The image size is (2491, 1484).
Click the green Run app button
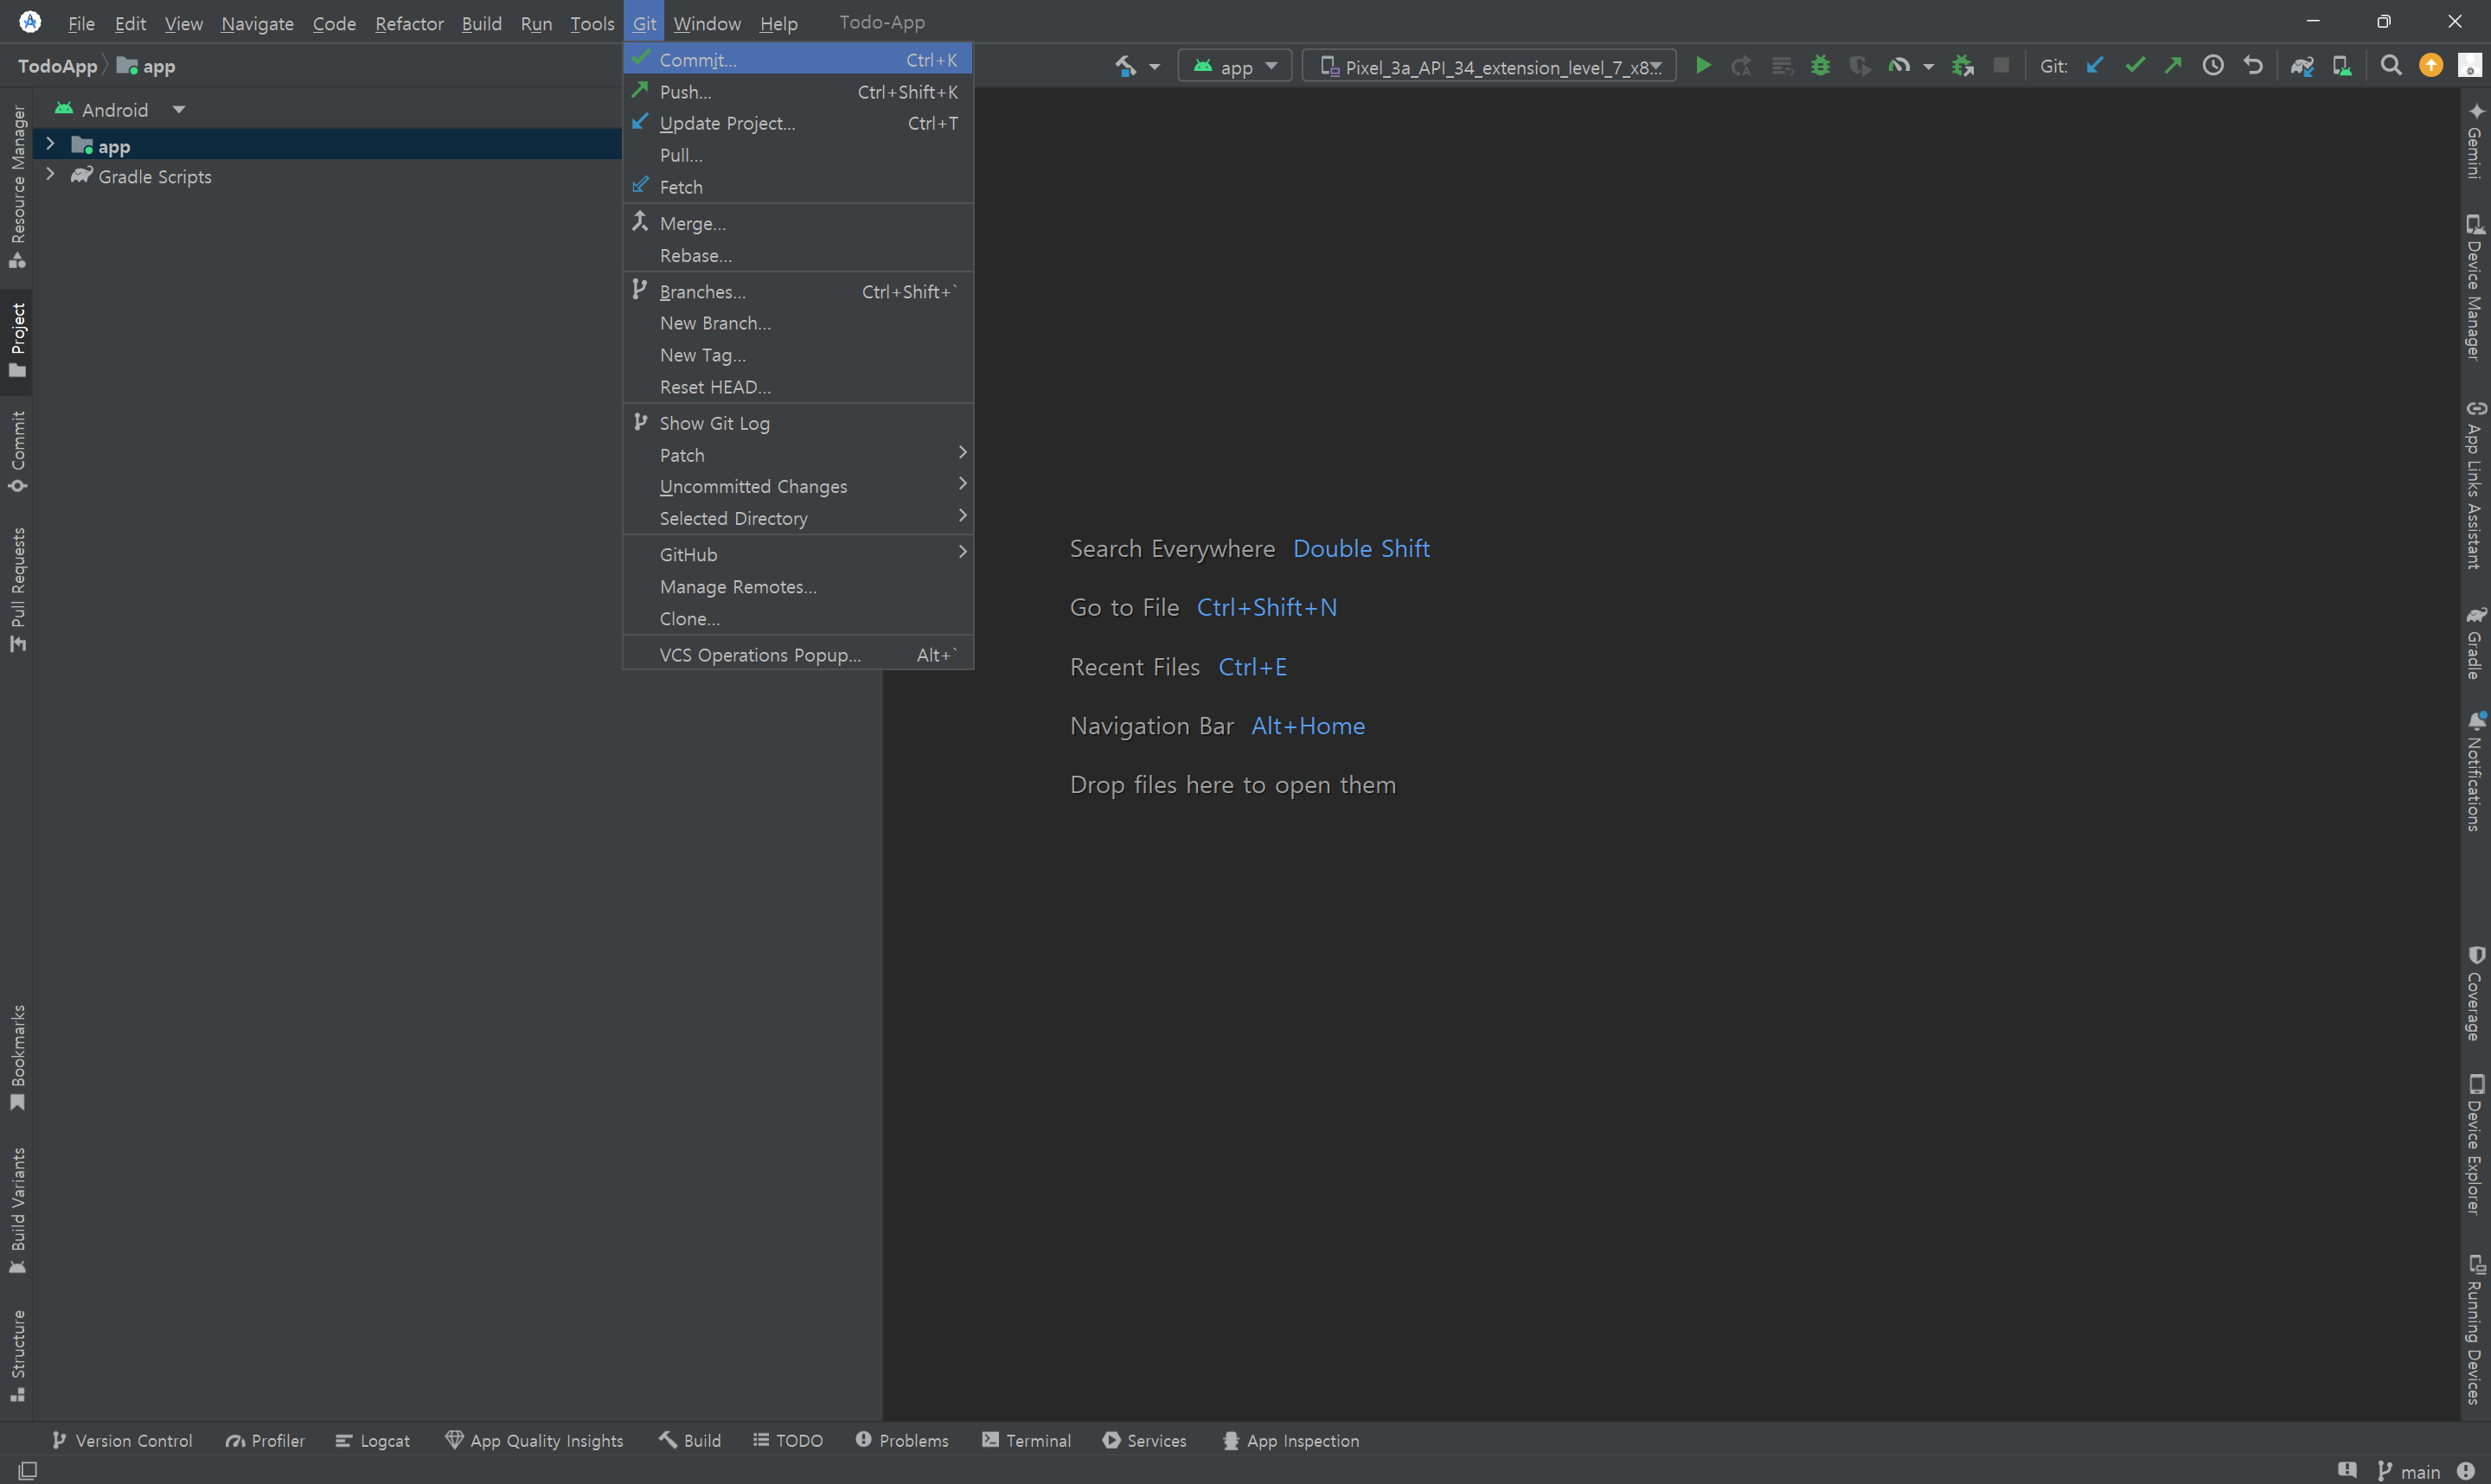(1703, 66)
